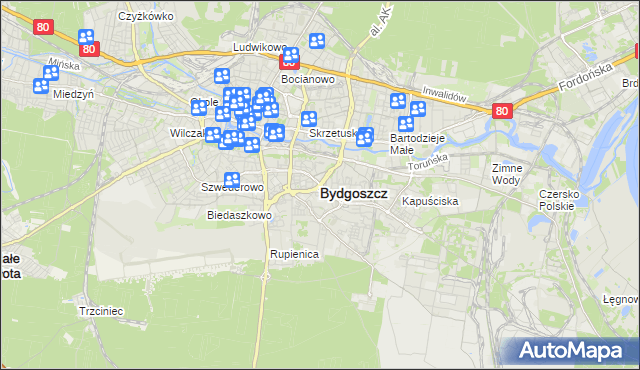The height and width of the screenshot is (370, 640).
Task: Click the Bydgoszcz city label
Action: [x=353, y=193]
